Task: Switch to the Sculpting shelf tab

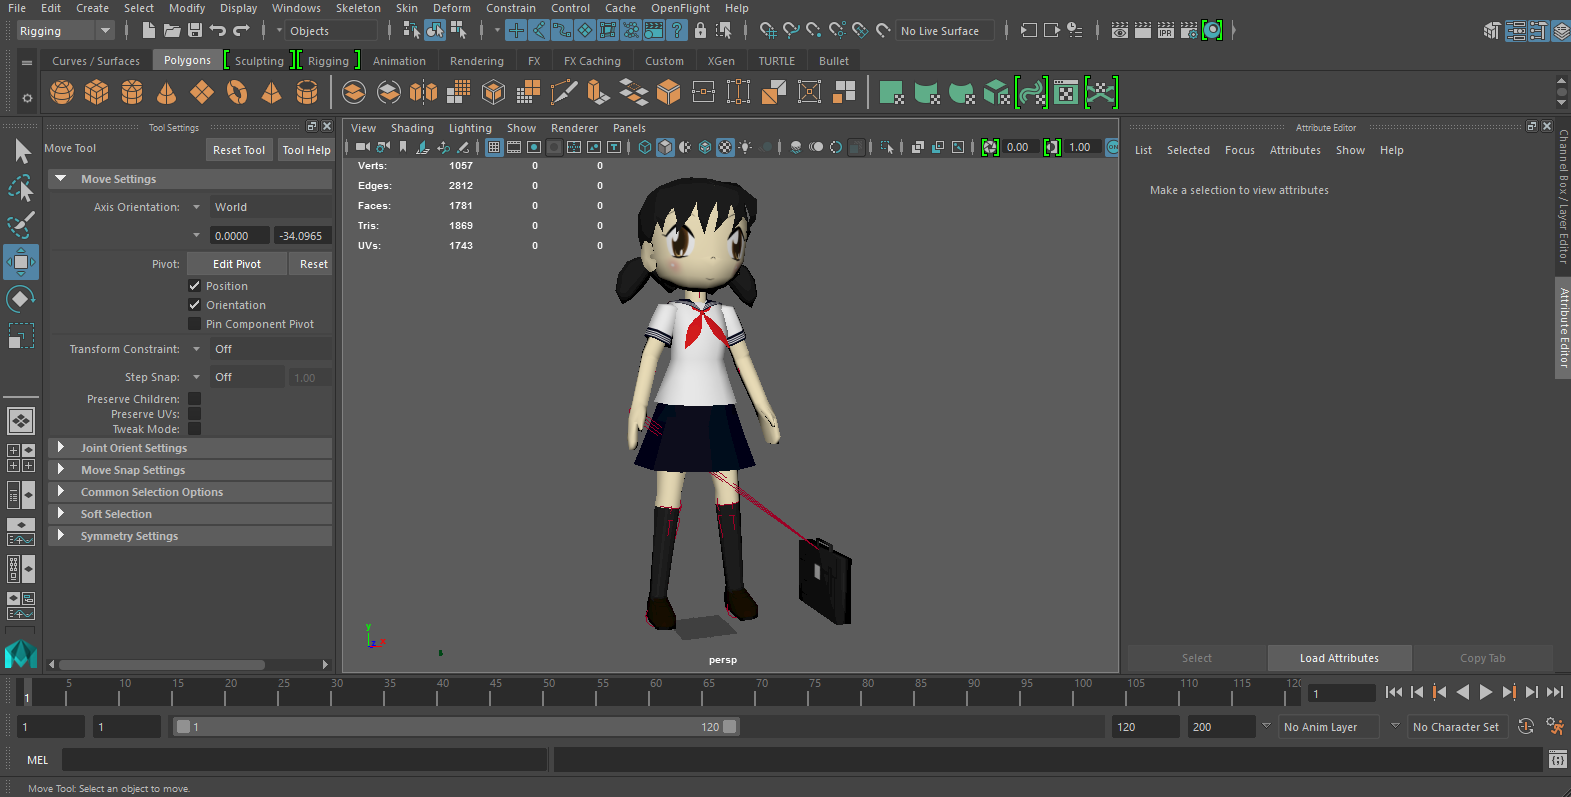Action: pyautogui.click(x=259, y=61)
